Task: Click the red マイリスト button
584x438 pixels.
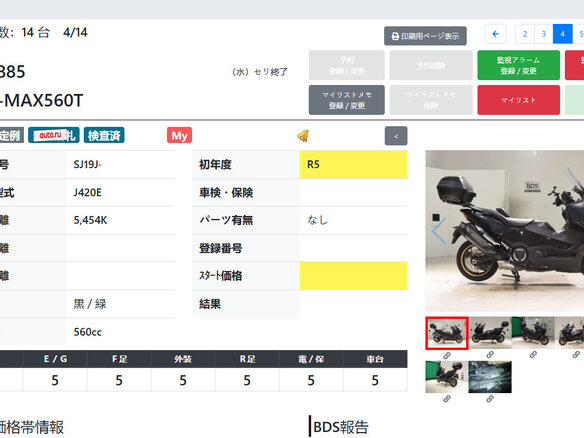Action: coord(518,100)
